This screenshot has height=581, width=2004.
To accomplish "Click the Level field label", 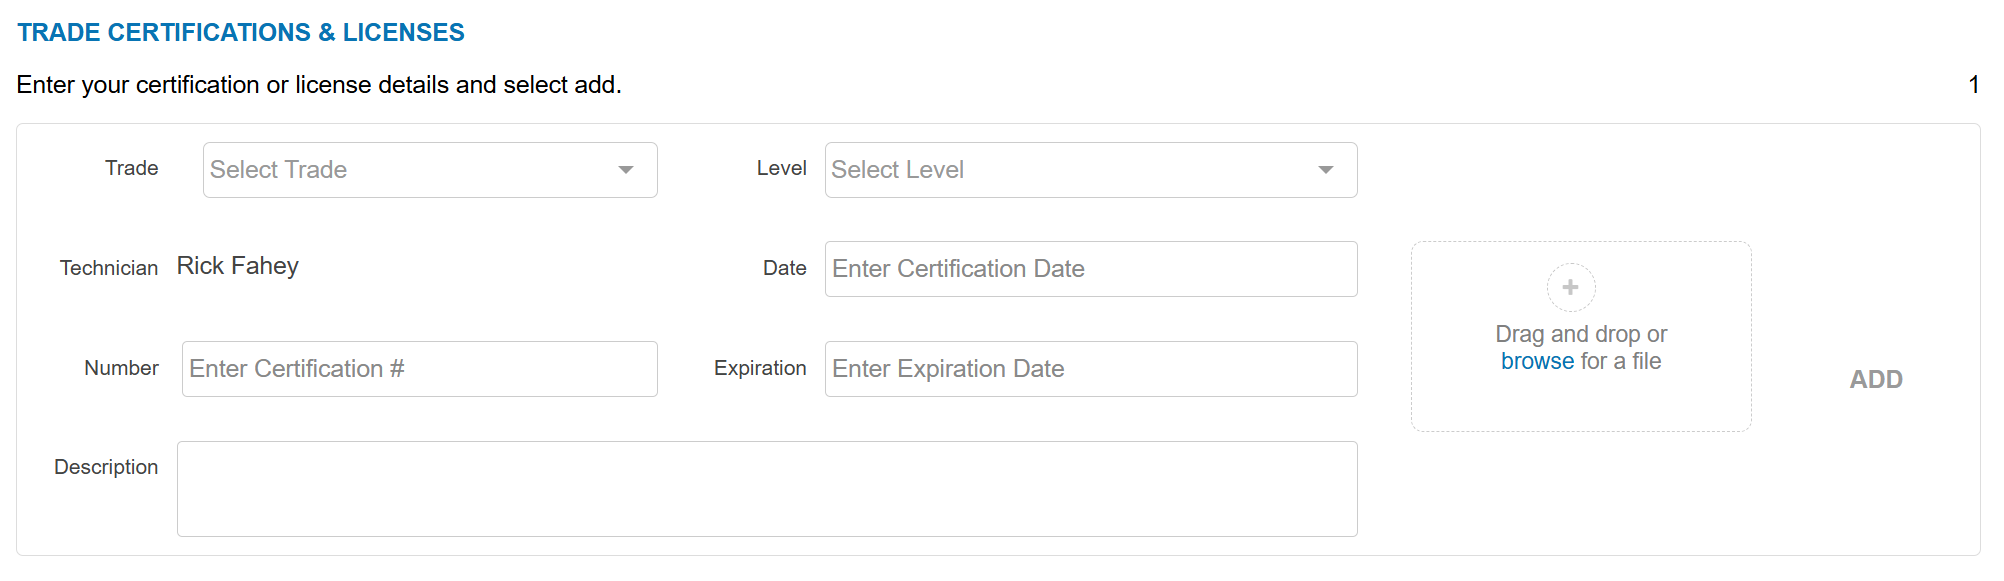I will 781,169.
